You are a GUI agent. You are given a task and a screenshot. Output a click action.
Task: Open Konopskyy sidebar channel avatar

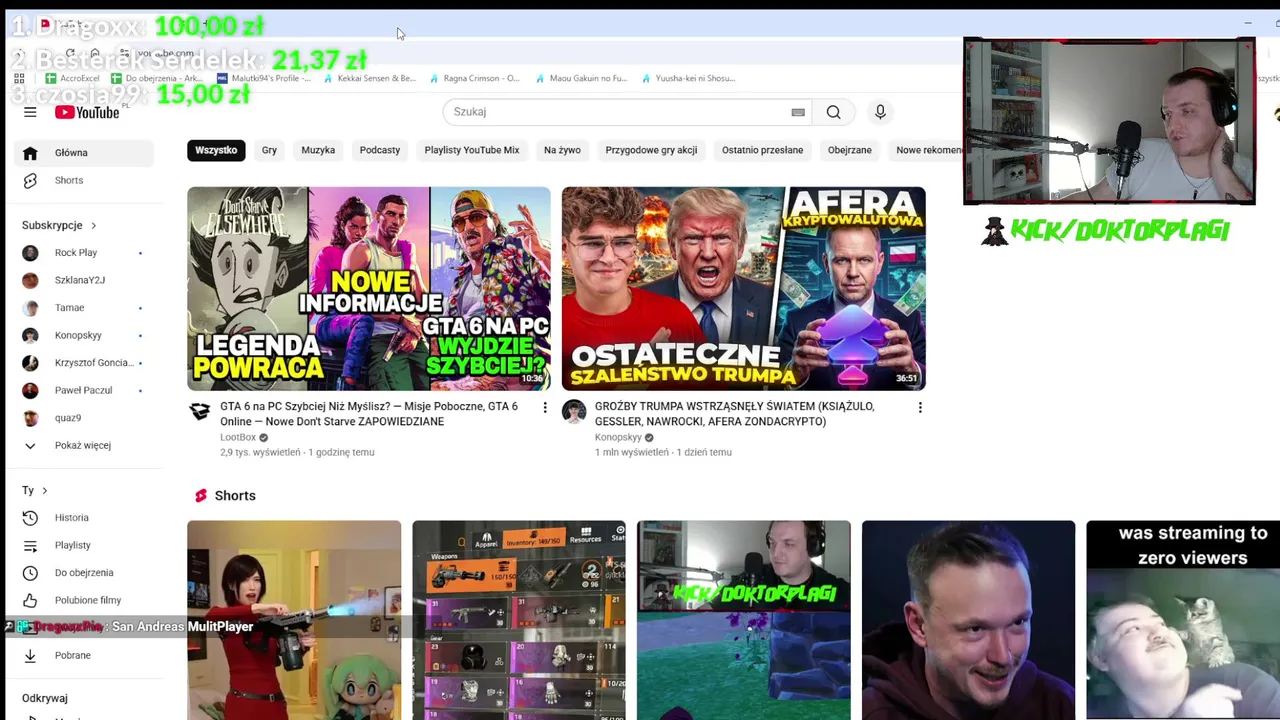[x=30, y=335]
